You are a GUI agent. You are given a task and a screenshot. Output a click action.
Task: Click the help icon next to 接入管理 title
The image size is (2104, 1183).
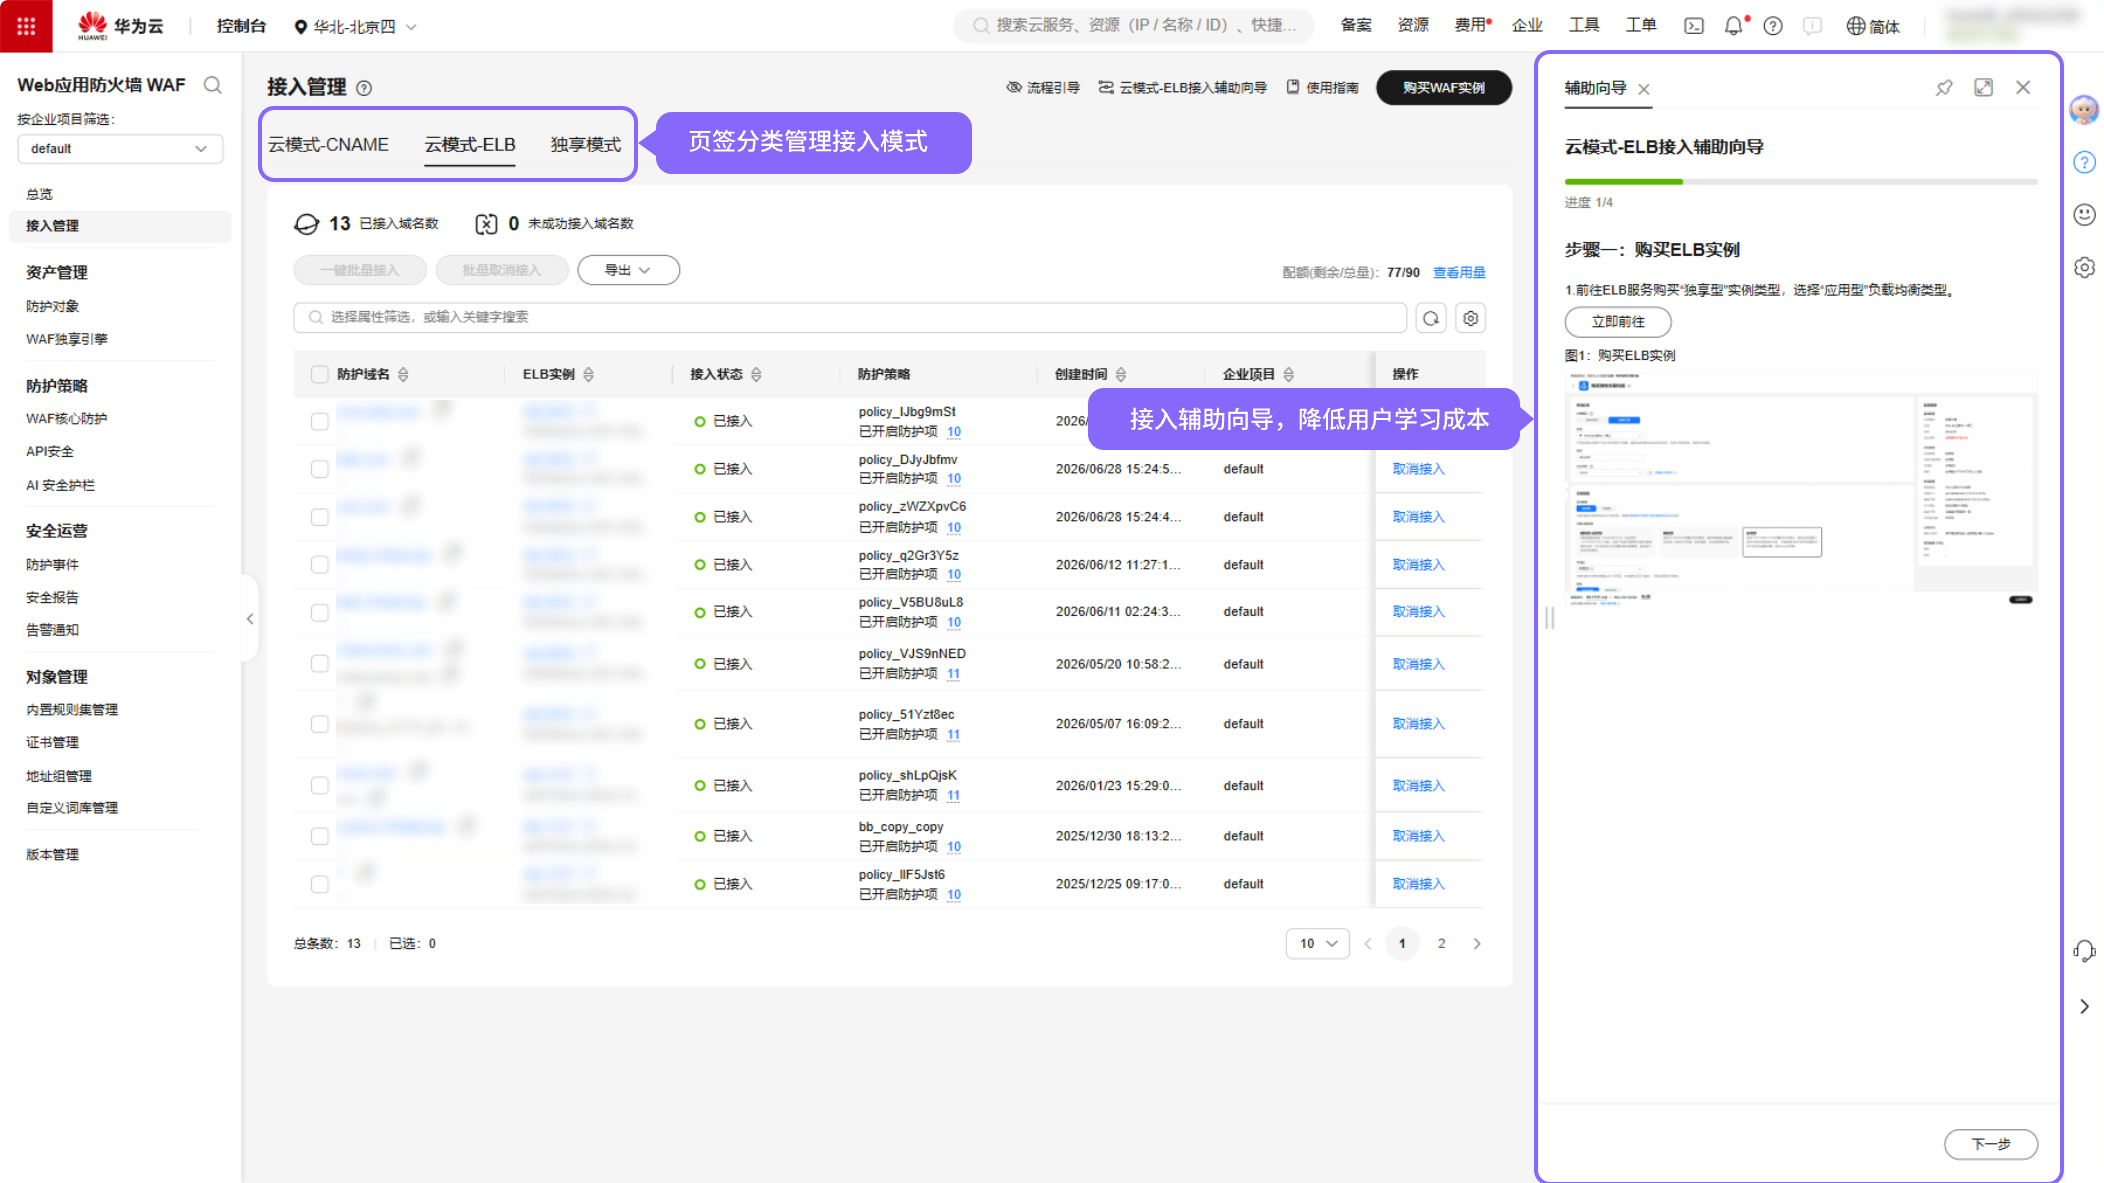tap(364, 88)
